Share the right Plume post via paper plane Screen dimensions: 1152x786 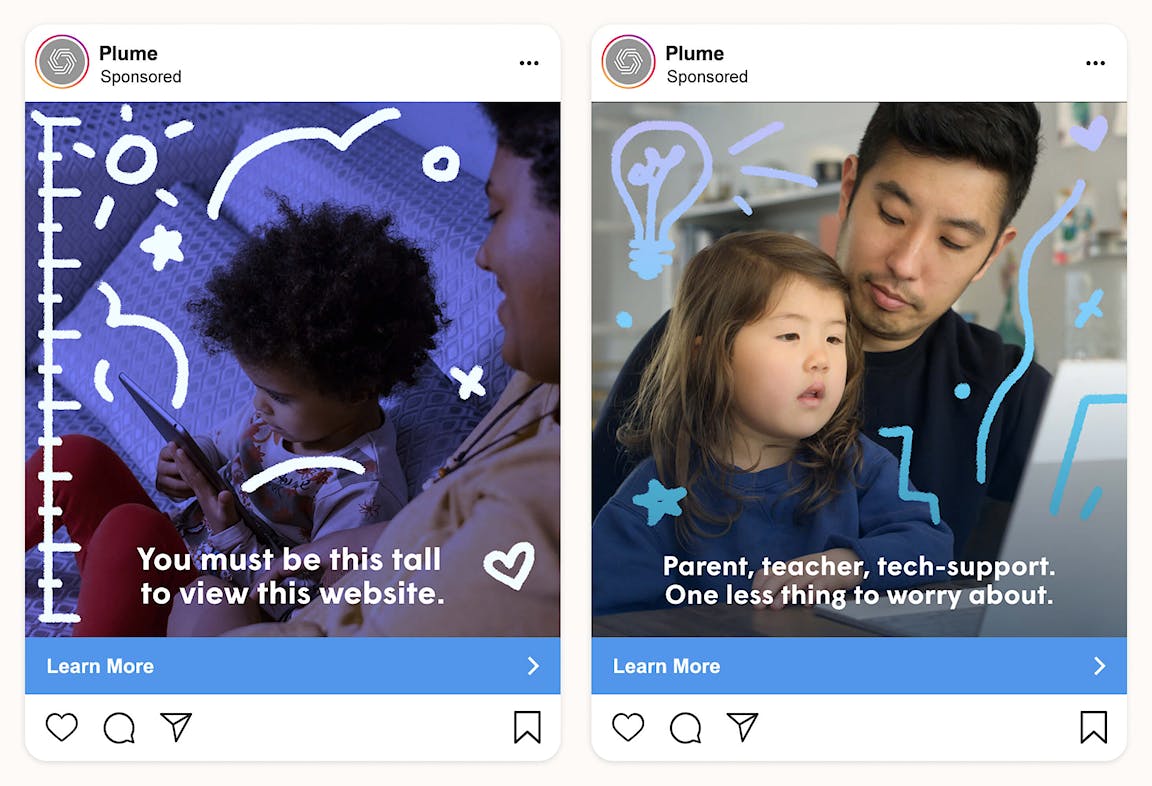pyautogui.click(x=743, y=727)
